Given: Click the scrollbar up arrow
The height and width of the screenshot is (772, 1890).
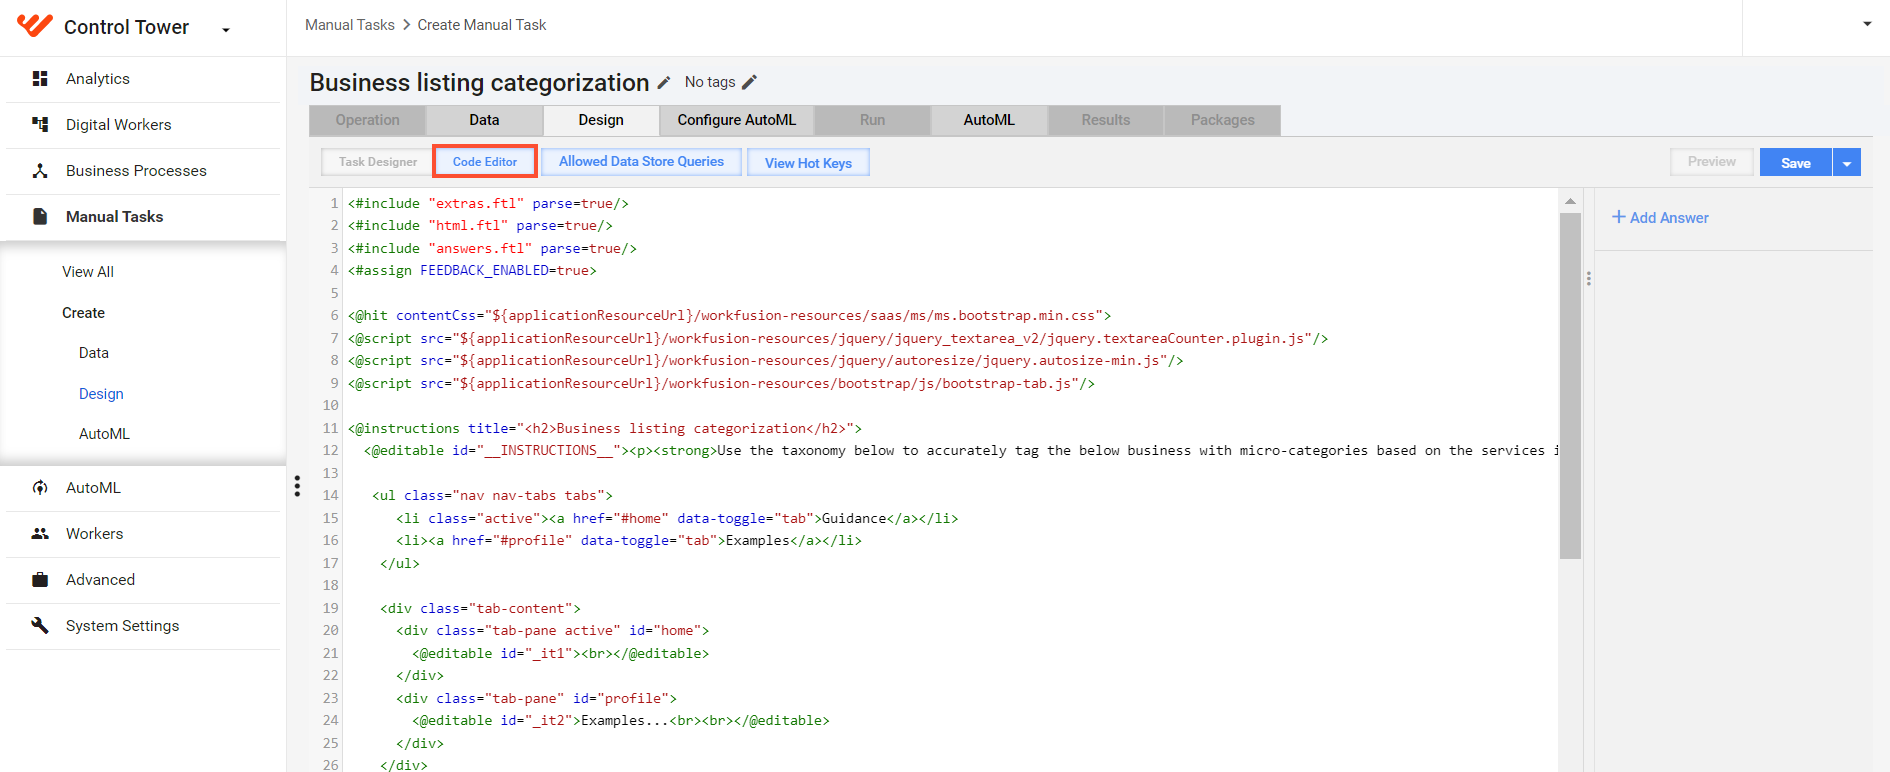Looking at the screenshot, I should tap(1570, 201).
